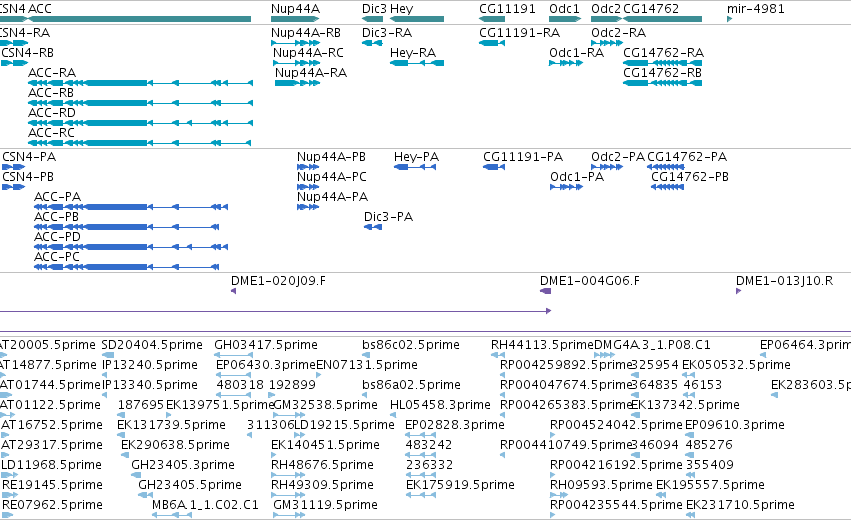The image size is (851, 520).
Task: Select the CG11191 gene label
Action: tap(507, 9)
